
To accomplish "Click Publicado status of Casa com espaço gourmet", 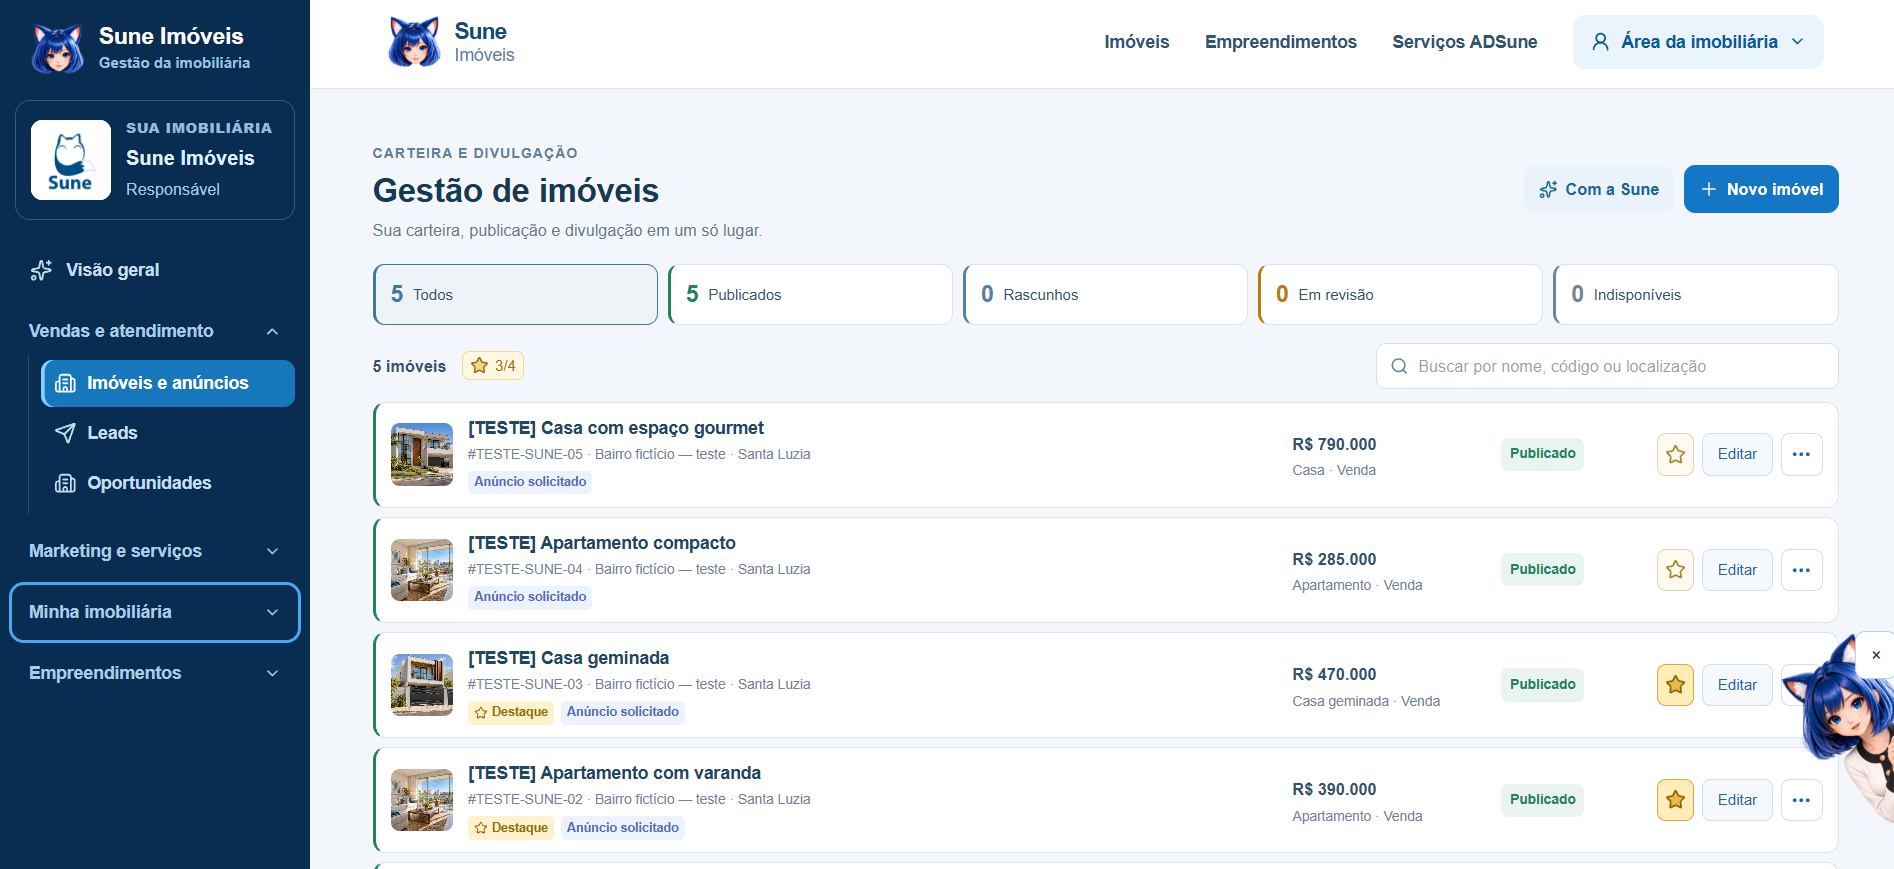I will [x=1542, y=454].
